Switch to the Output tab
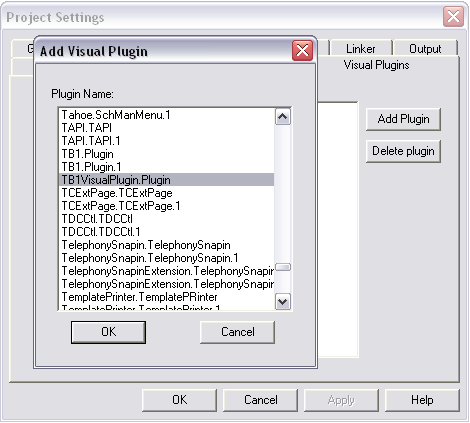The width and height of the screenshot is (470, 423). click(425, 49)
